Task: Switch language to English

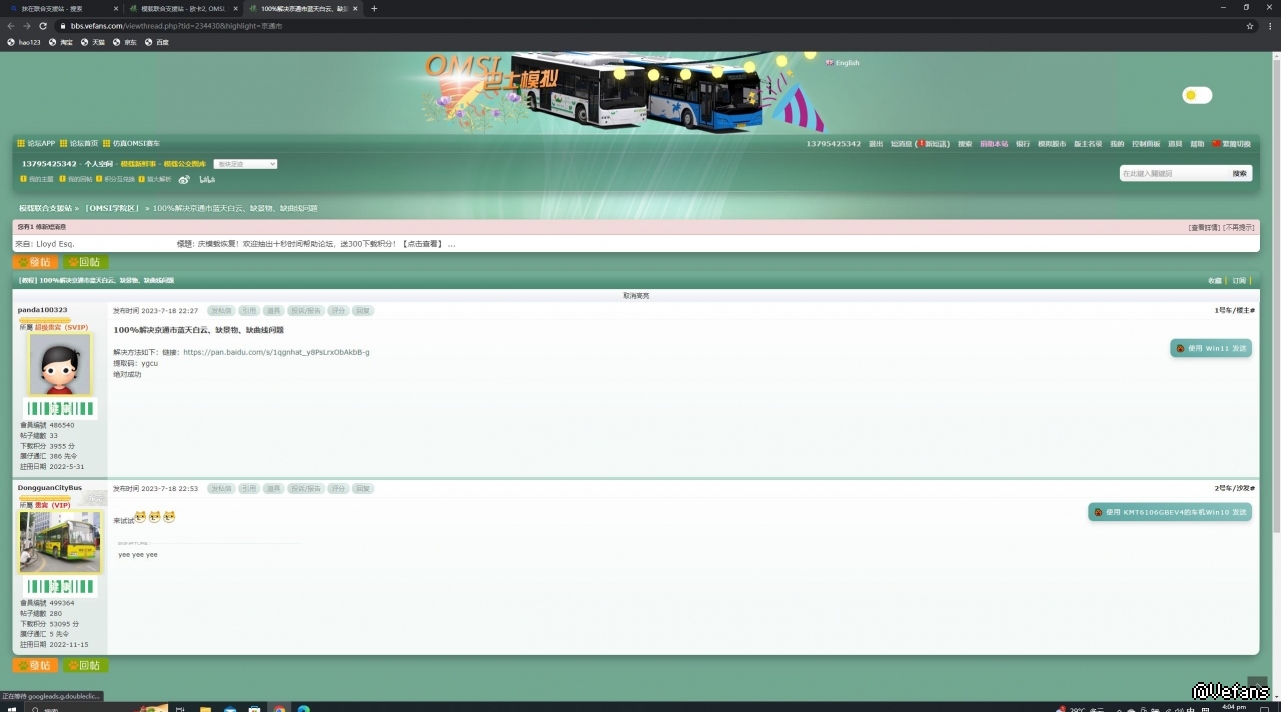Action: pos(846,63)
